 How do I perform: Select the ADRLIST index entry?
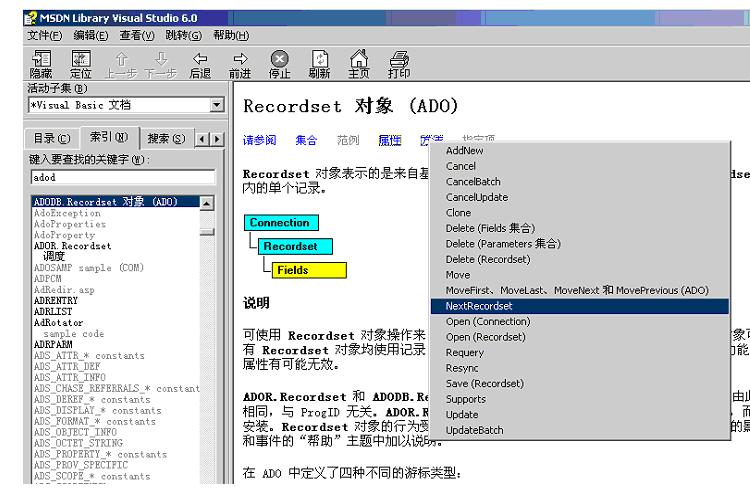tap(53, 312)
